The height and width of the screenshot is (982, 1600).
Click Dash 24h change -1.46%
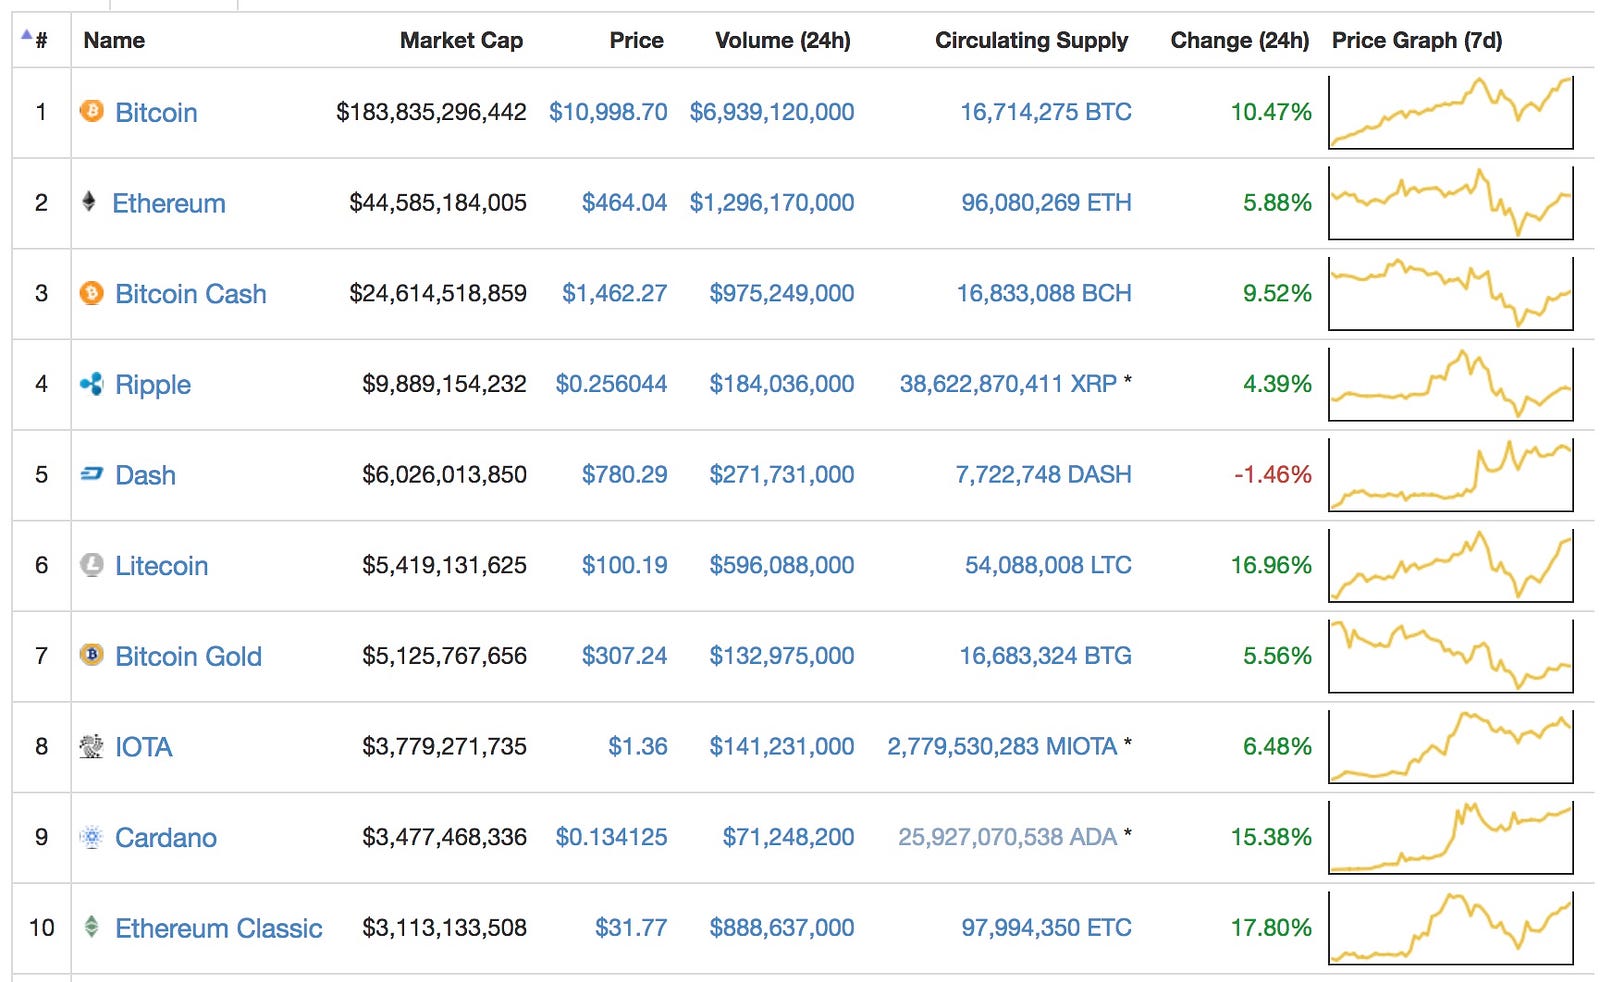click(1272, 474)
